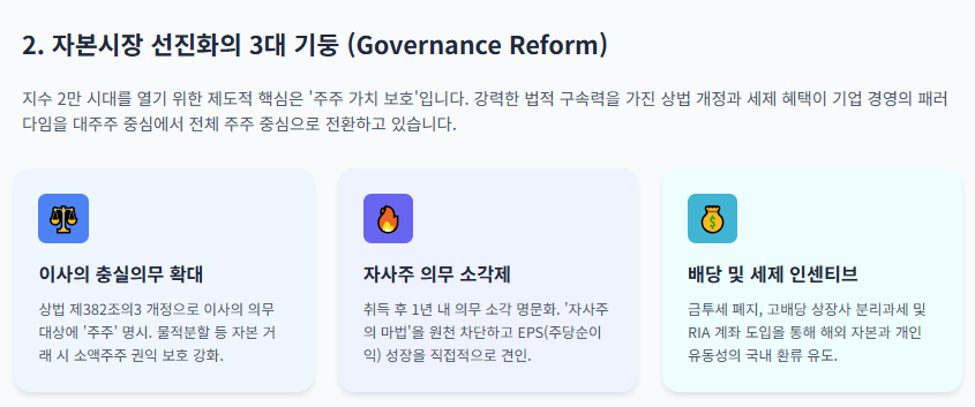The width and height of the screenshot is (975, 407).
Task: Select the '배당 및 세제 인센티브' card title
Action: (x=773, y=275)
